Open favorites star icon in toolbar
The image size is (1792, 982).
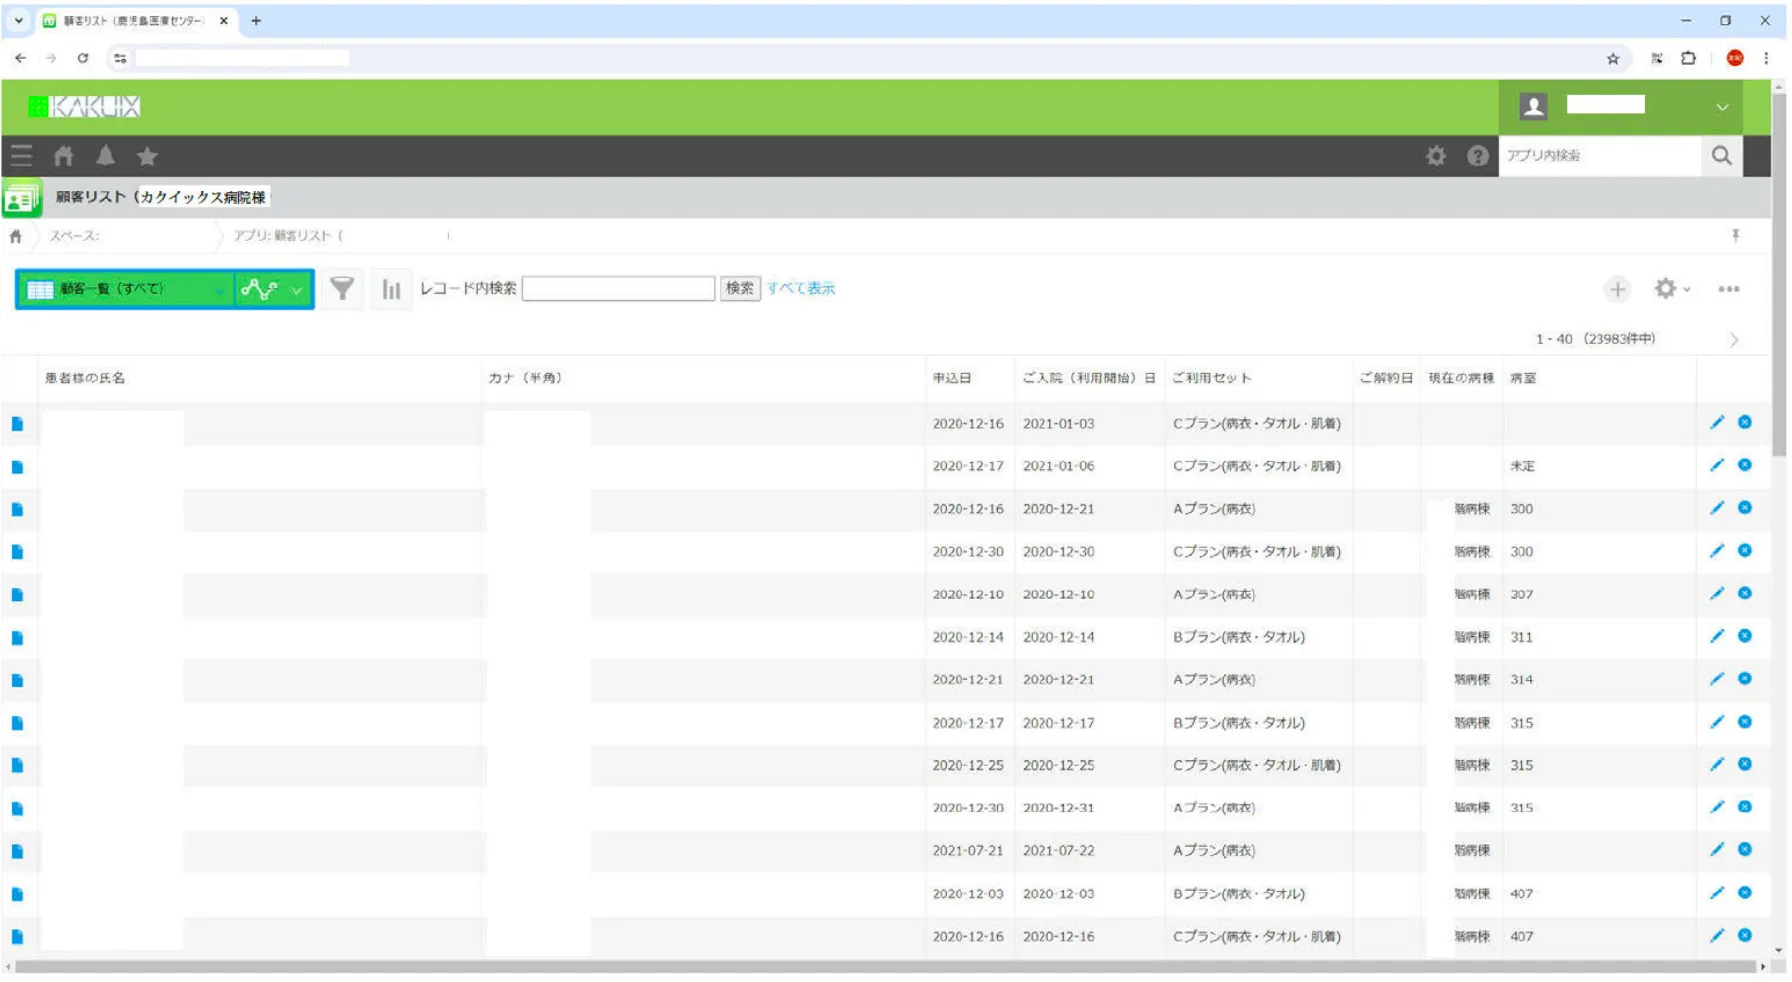click(x=147, y=156)
